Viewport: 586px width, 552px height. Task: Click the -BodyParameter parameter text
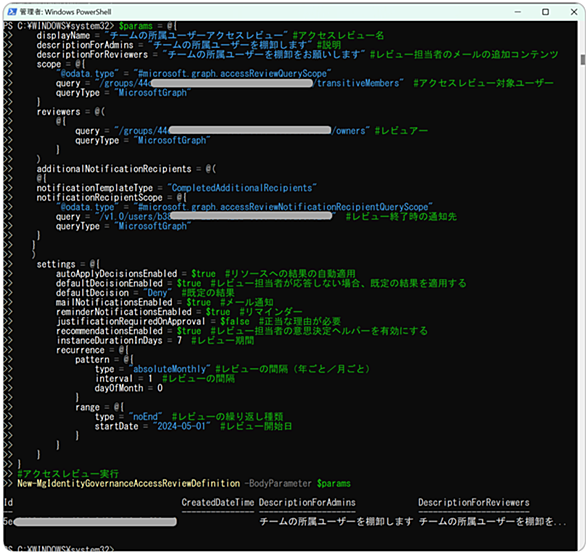click(x=278, y=483)
